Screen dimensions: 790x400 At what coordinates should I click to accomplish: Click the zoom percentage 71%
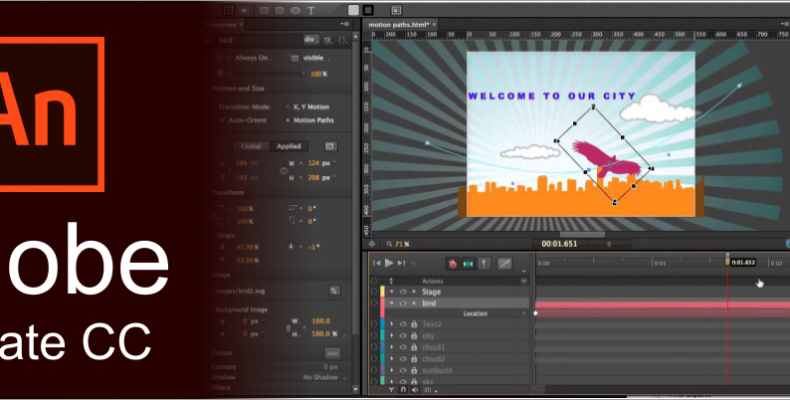tap(402, 244)
